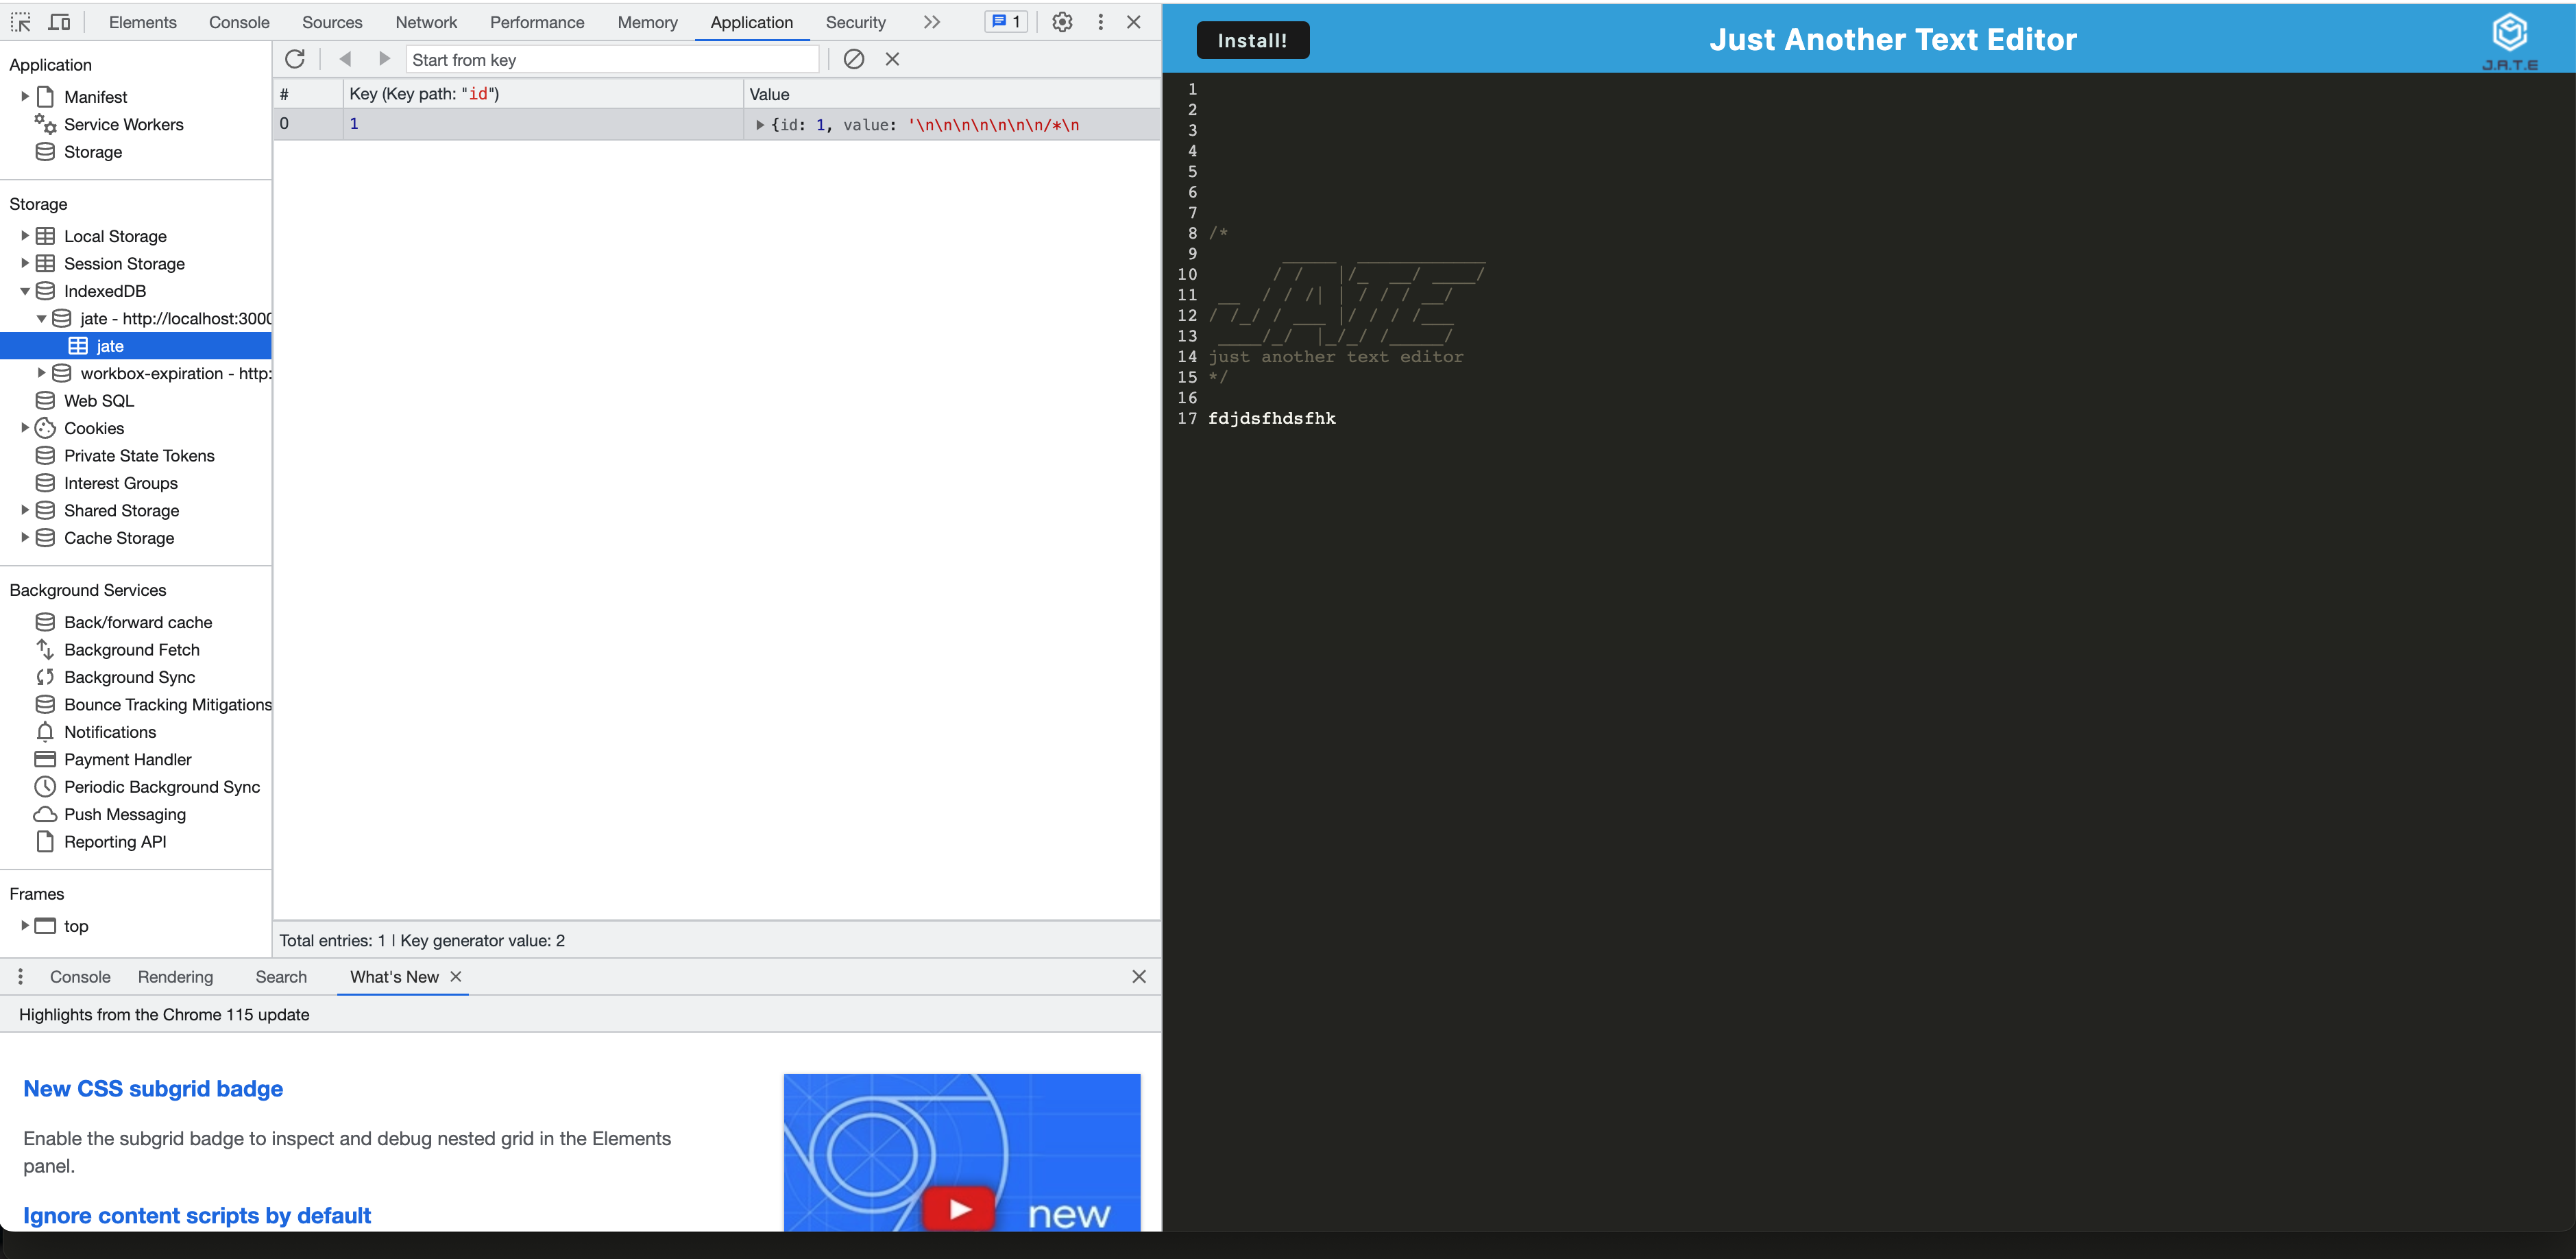Image resolution: width=2576 pixels, height=1259 pixels.
Task: Click the more tabs chevron icon
Action: (x=931, y=22)
